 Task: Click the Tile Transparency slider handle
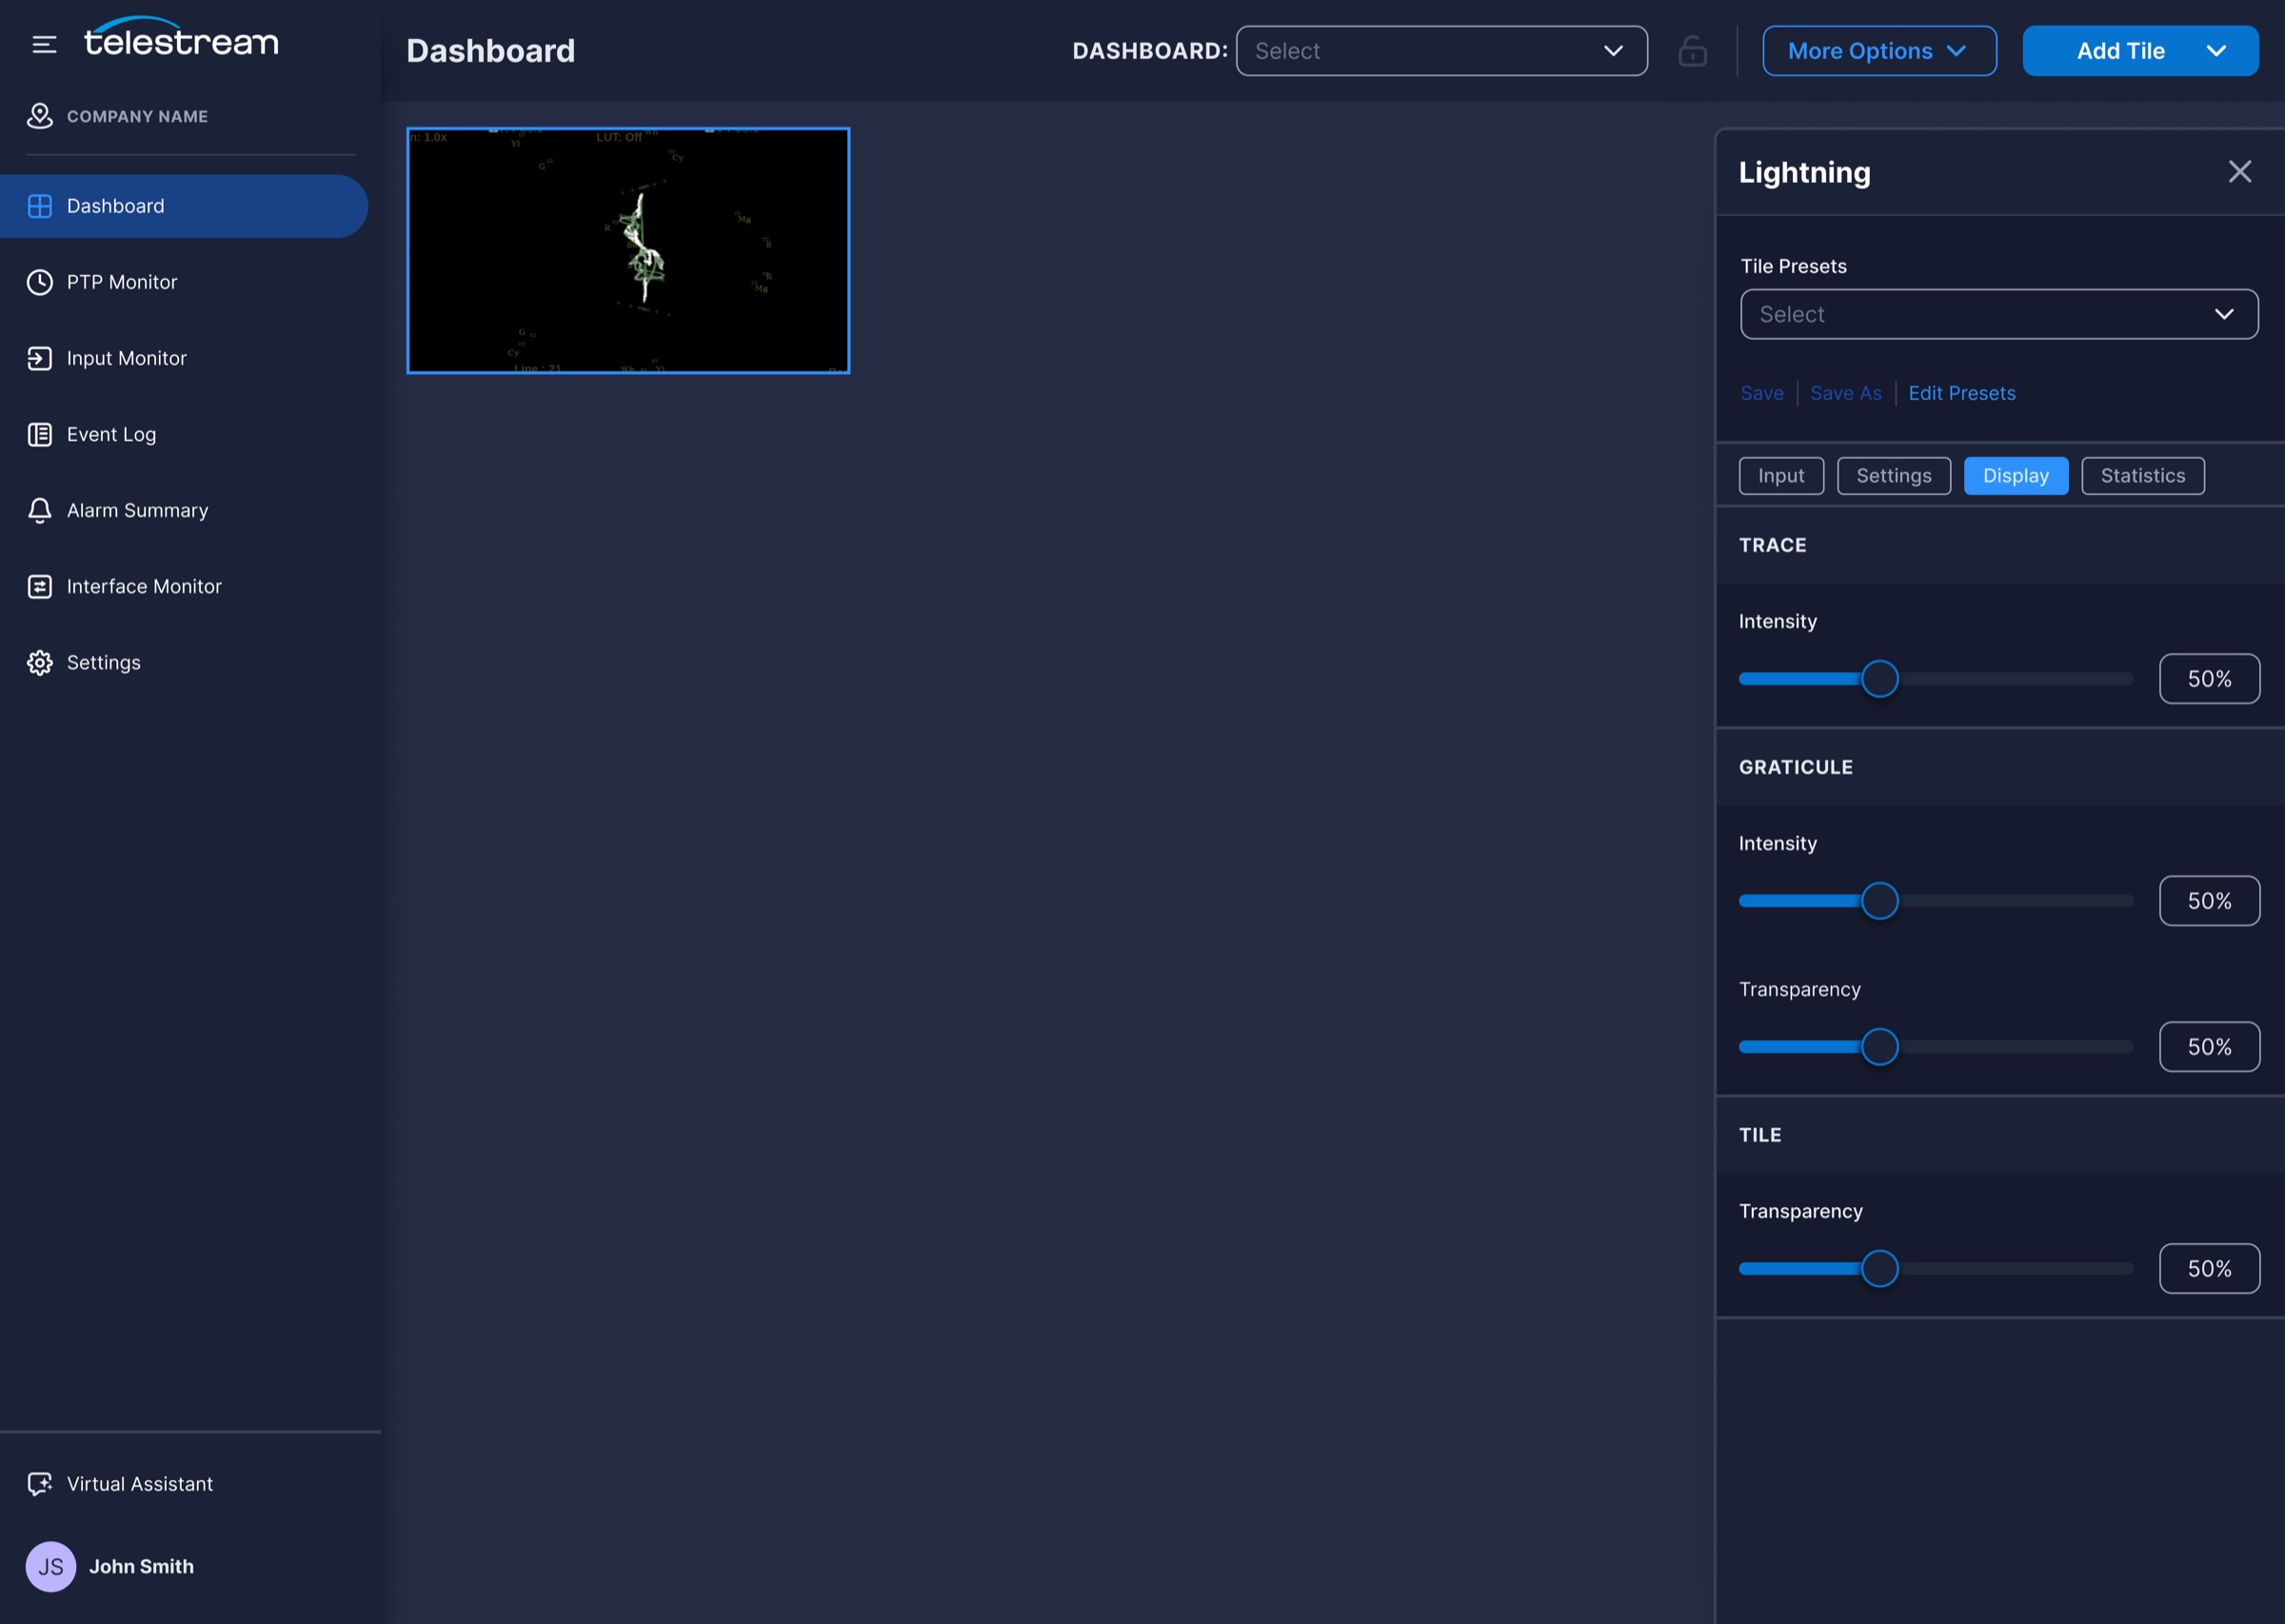(x=1879, y=1269)
